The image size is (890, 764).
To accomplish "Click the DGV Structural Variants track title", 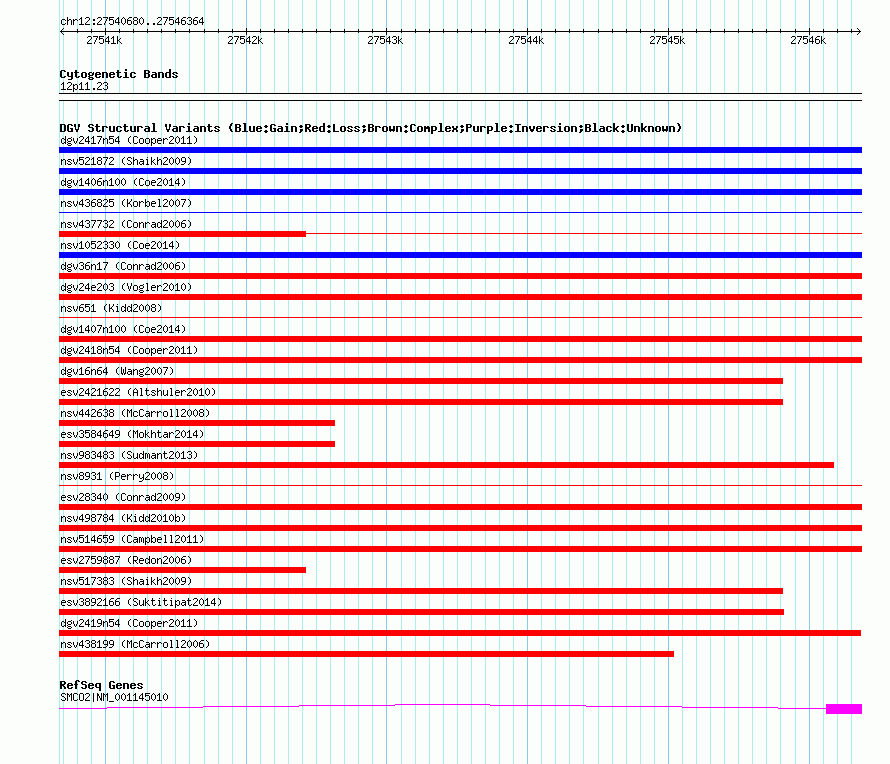I will coord(371,128).
